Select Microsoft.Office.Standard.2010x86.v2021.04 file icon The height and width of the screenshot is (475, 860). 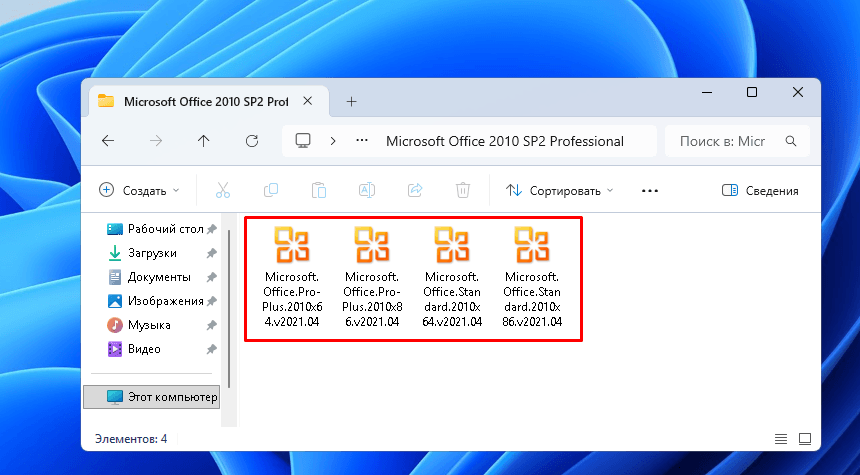pos(532,245)
